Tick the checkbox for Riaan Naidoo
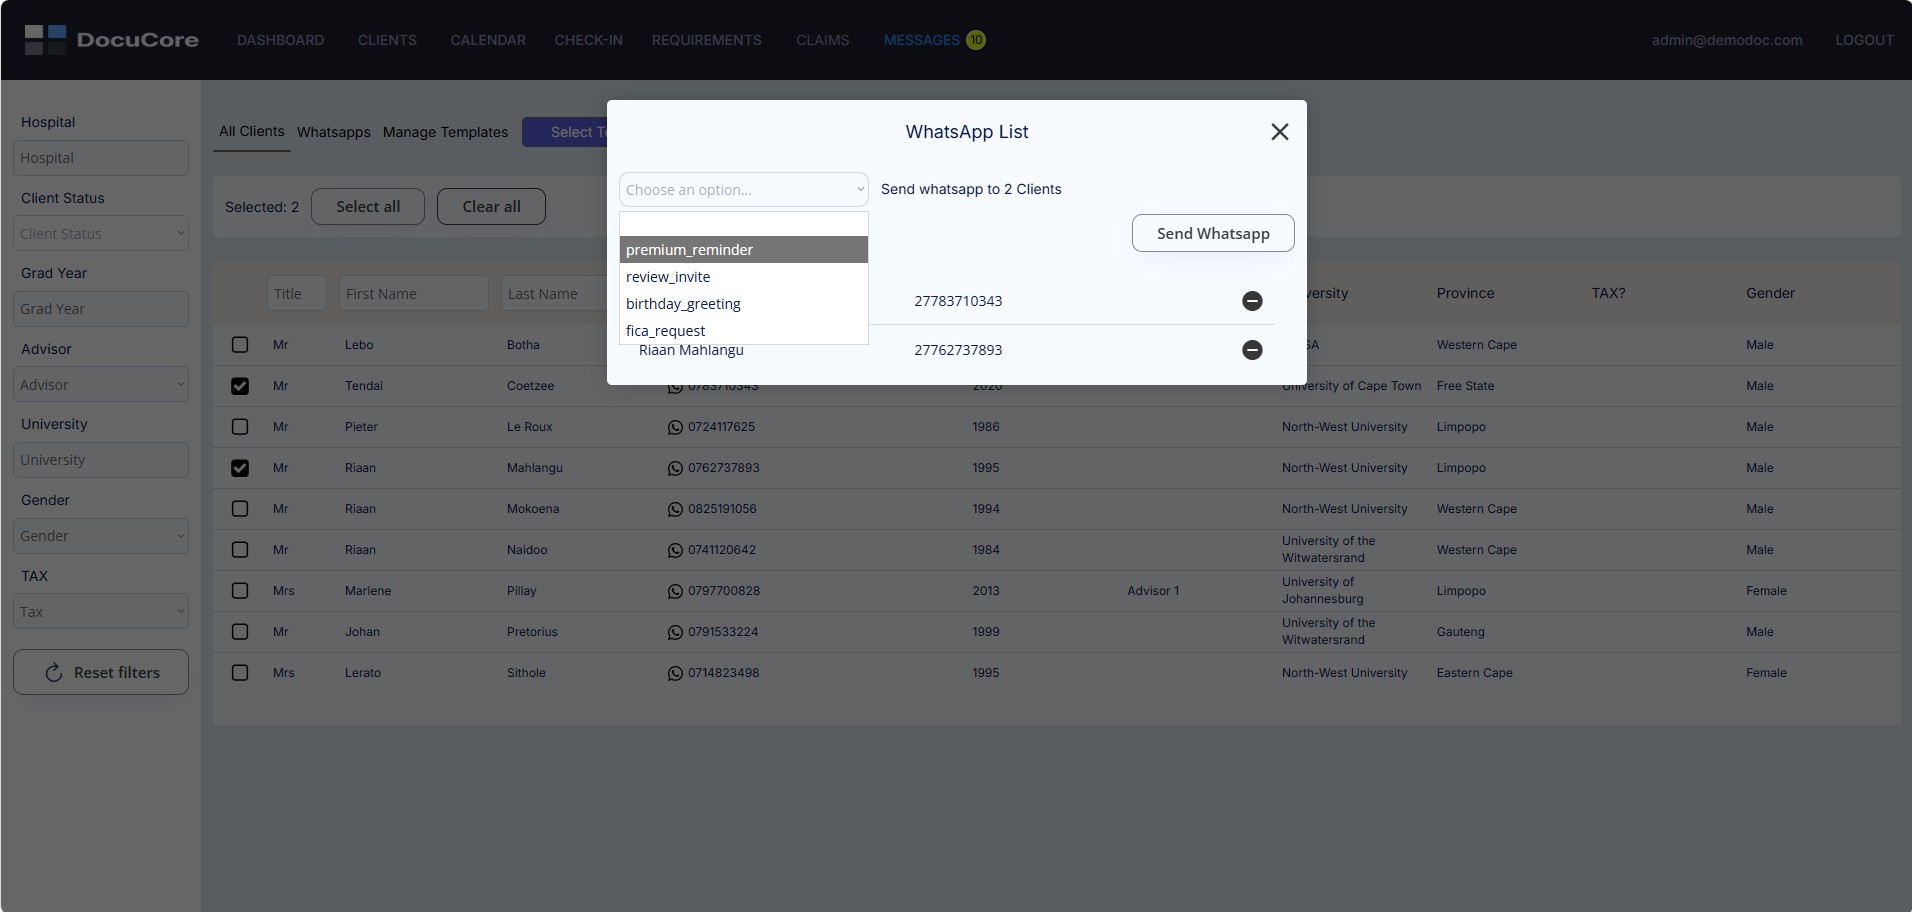Viewport: 1912px width, 912px height. [240, 550]
